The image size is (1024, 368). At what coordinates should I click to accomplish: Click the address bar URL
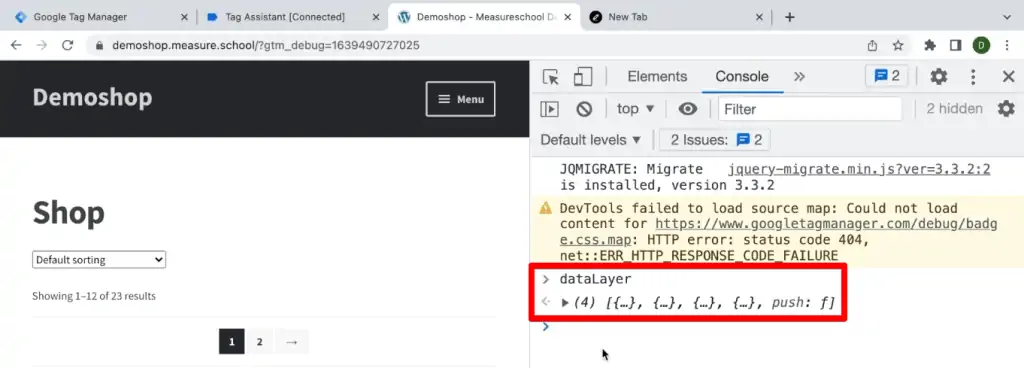(x=266, y=45)
